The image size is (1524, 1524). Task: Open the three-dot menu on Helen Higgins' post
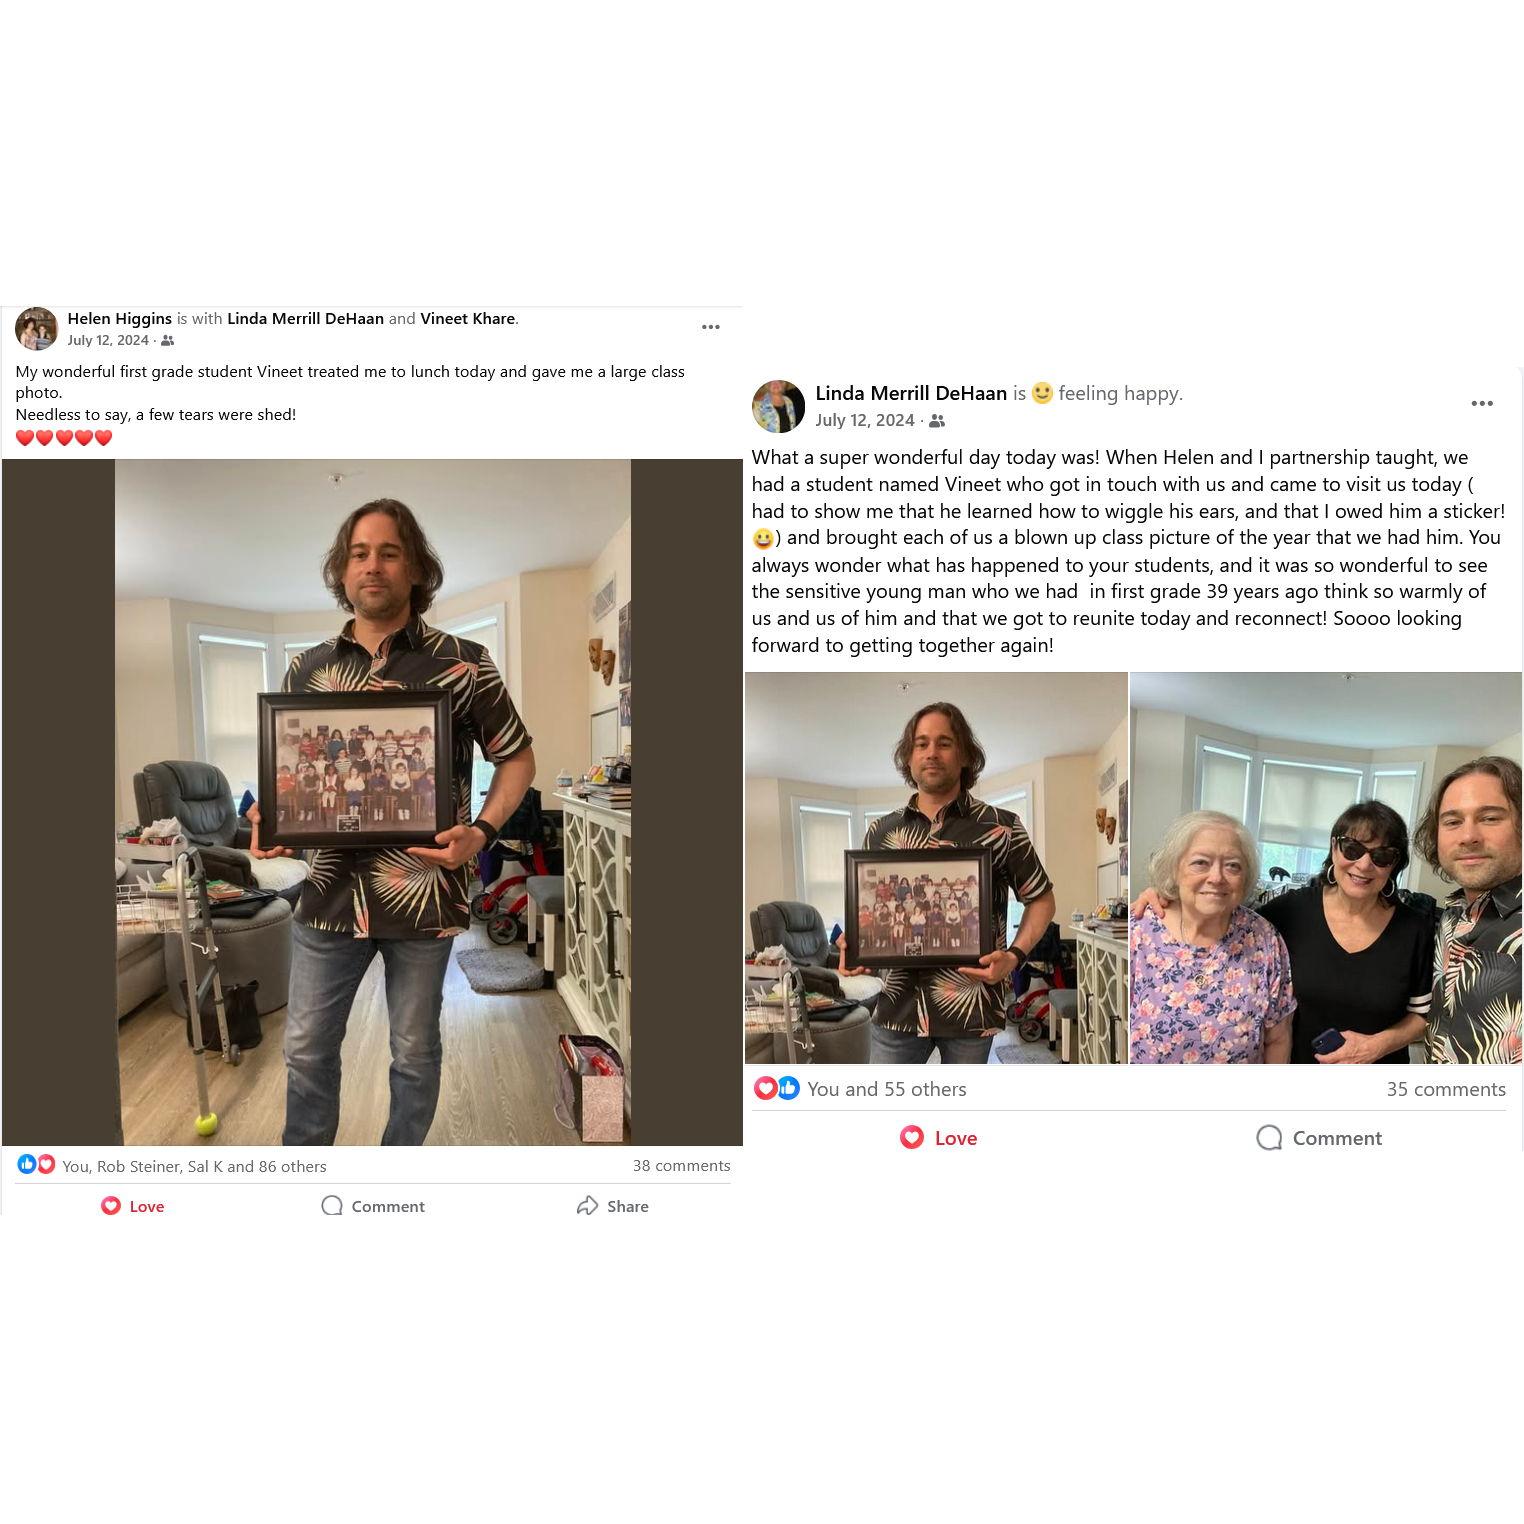(711, 327)
